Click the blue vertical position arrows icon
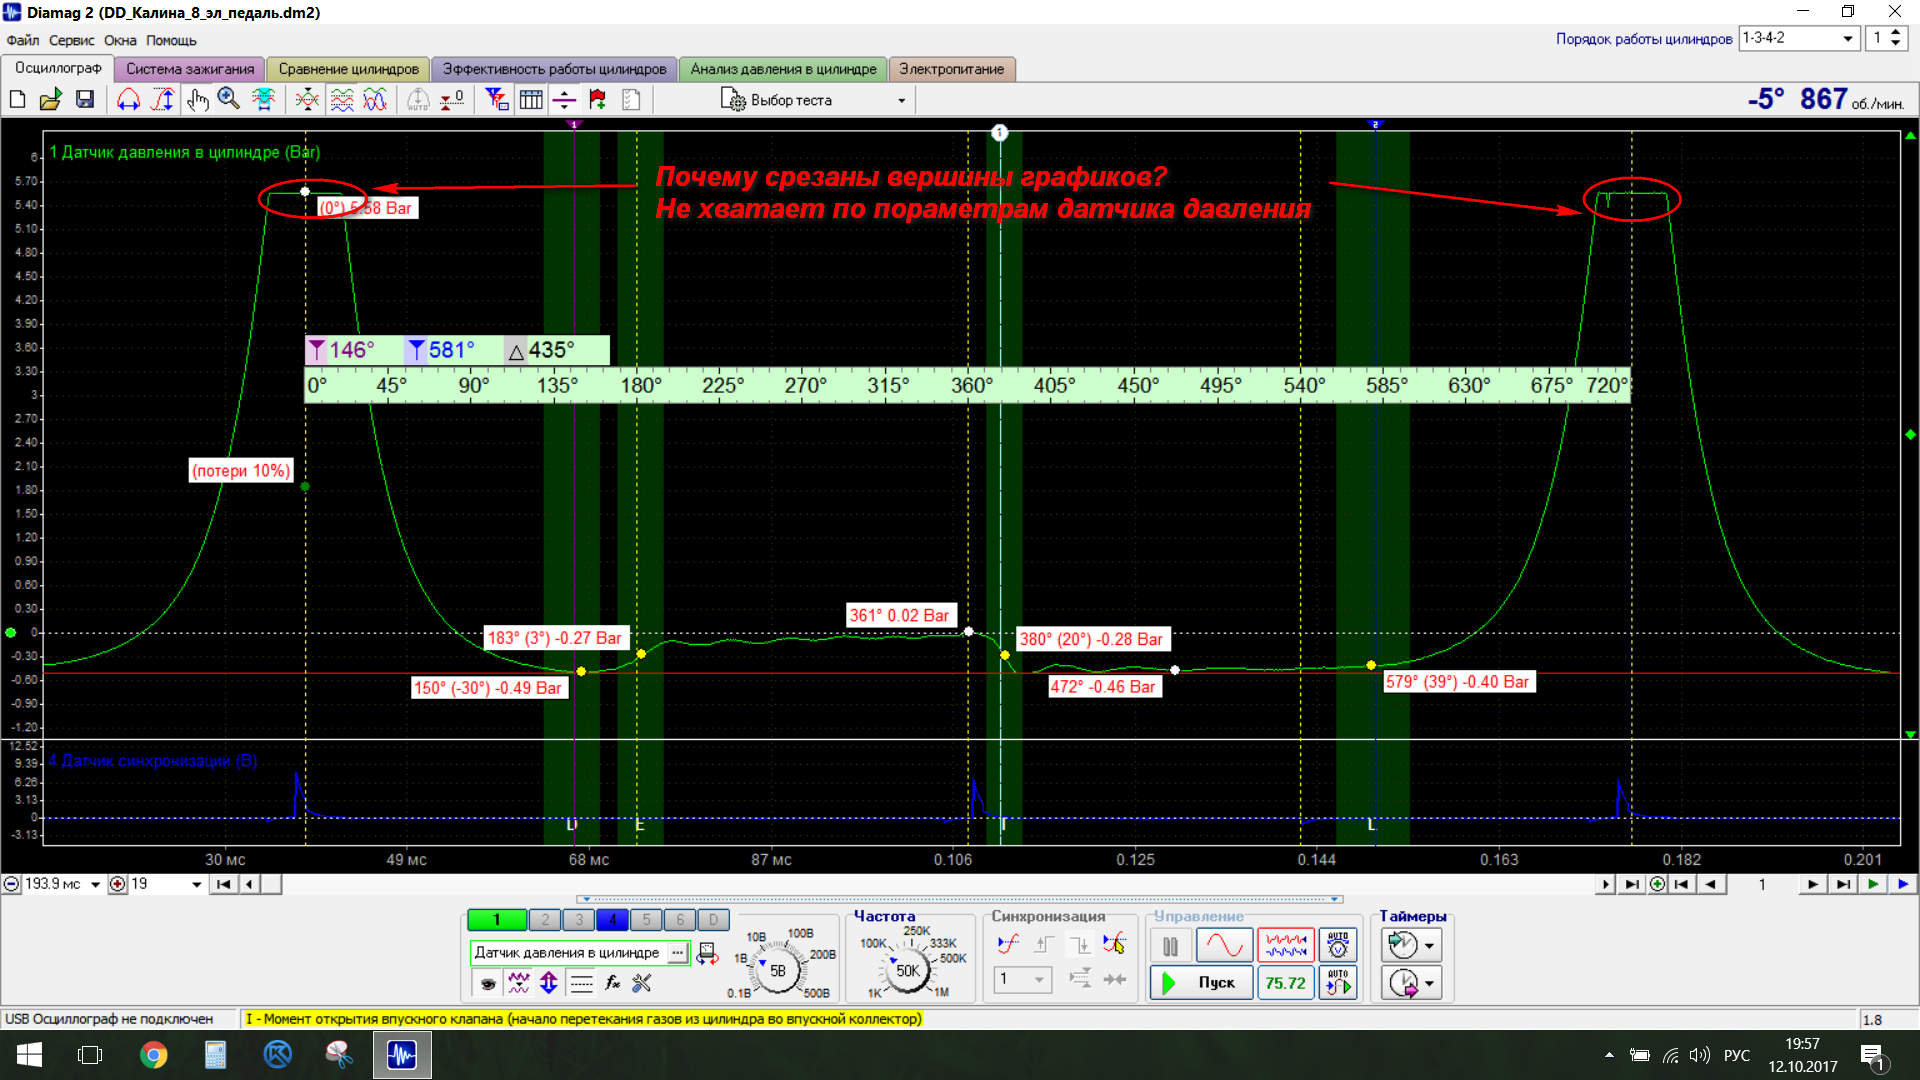 [549, 984]
